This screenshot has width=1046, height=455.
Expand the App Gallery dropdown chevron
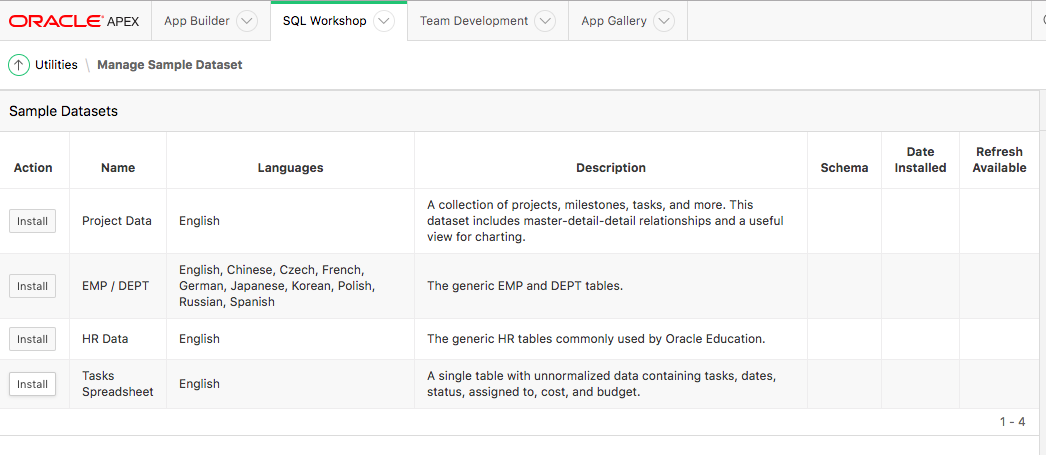[663, 21]
